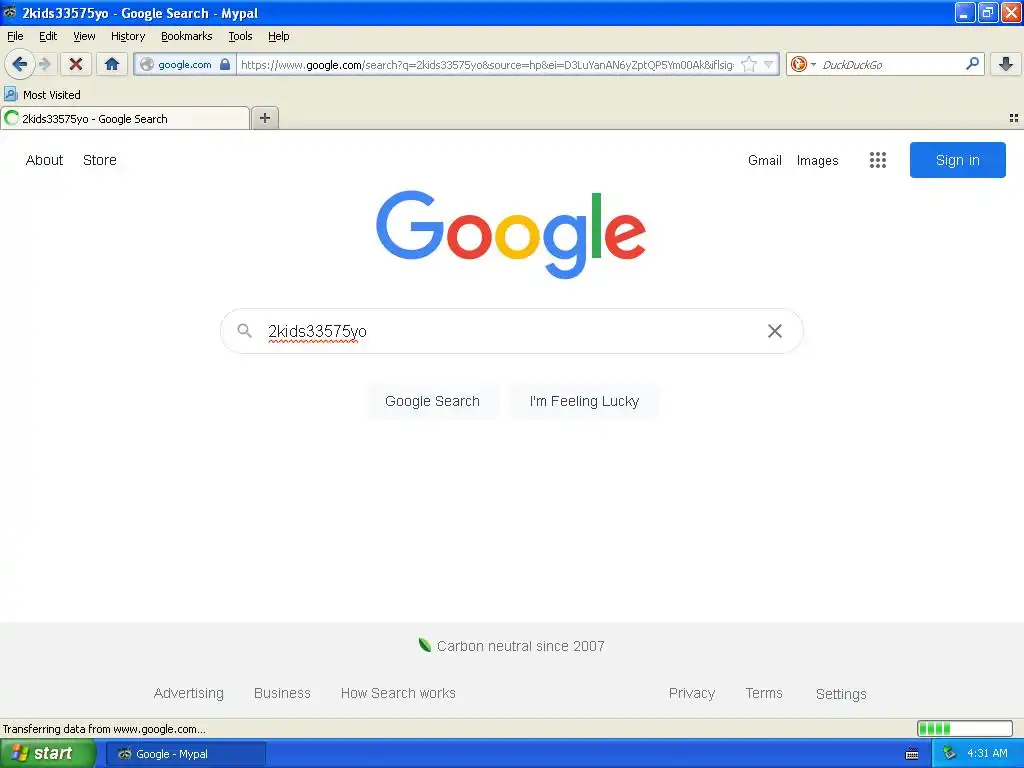Click the blue Sign in button
Screen dimensions: 1024x768
(957, 160)
